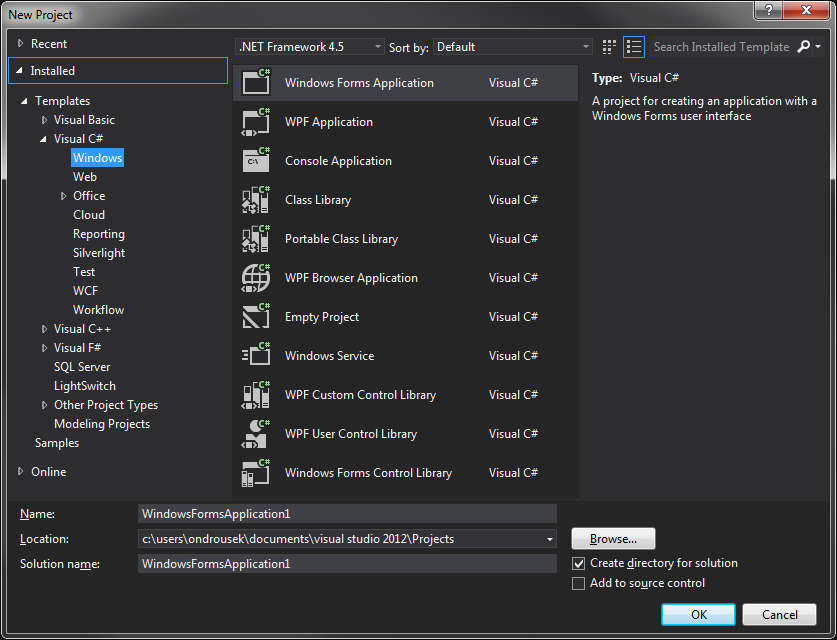837x640 pixels.
Task: Expand the Office node arrow
Action: tap(64, 196)
